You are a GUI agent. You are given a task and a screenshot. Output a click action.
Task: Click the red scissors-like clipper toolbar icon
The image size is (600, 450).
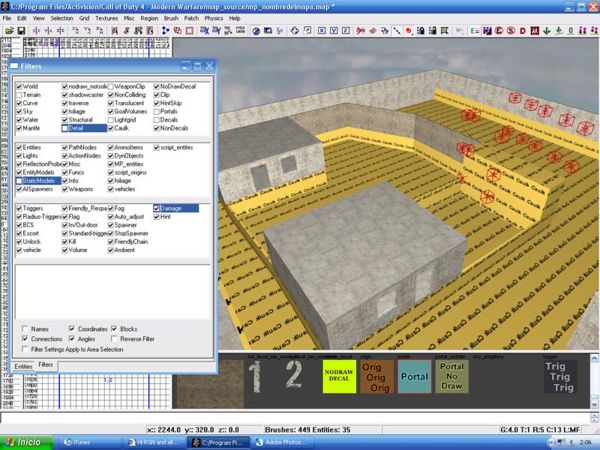(360, 31)
